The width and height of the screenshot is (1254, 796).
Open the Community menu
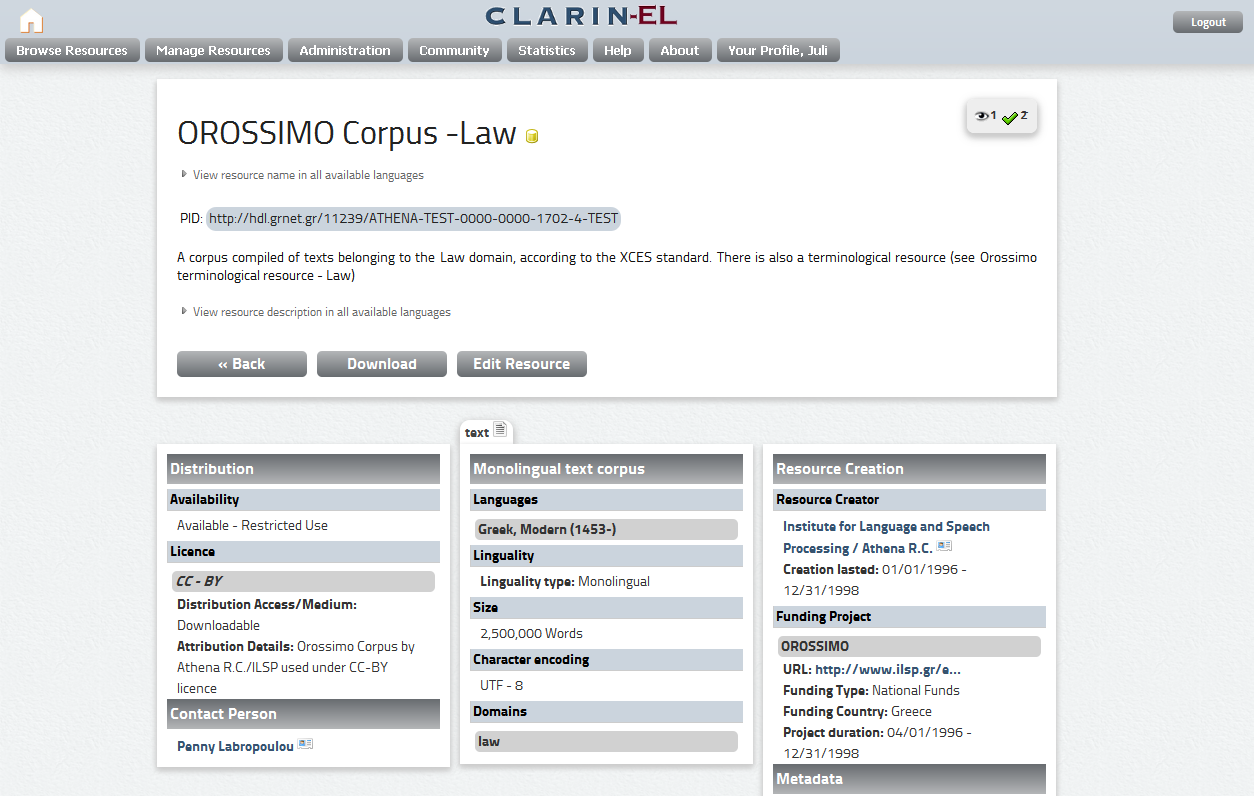[x=454, y=50]
